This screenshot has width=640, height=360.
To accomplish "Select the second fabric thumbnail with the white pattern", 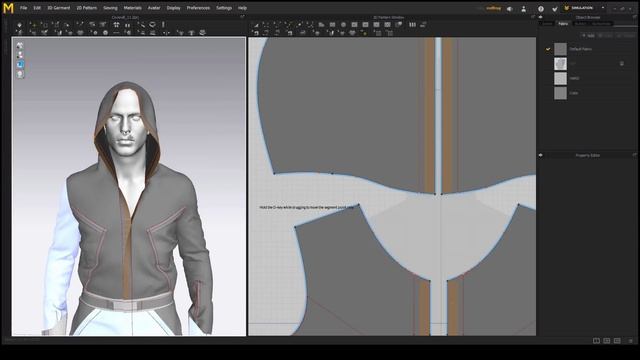I will 560,64.
